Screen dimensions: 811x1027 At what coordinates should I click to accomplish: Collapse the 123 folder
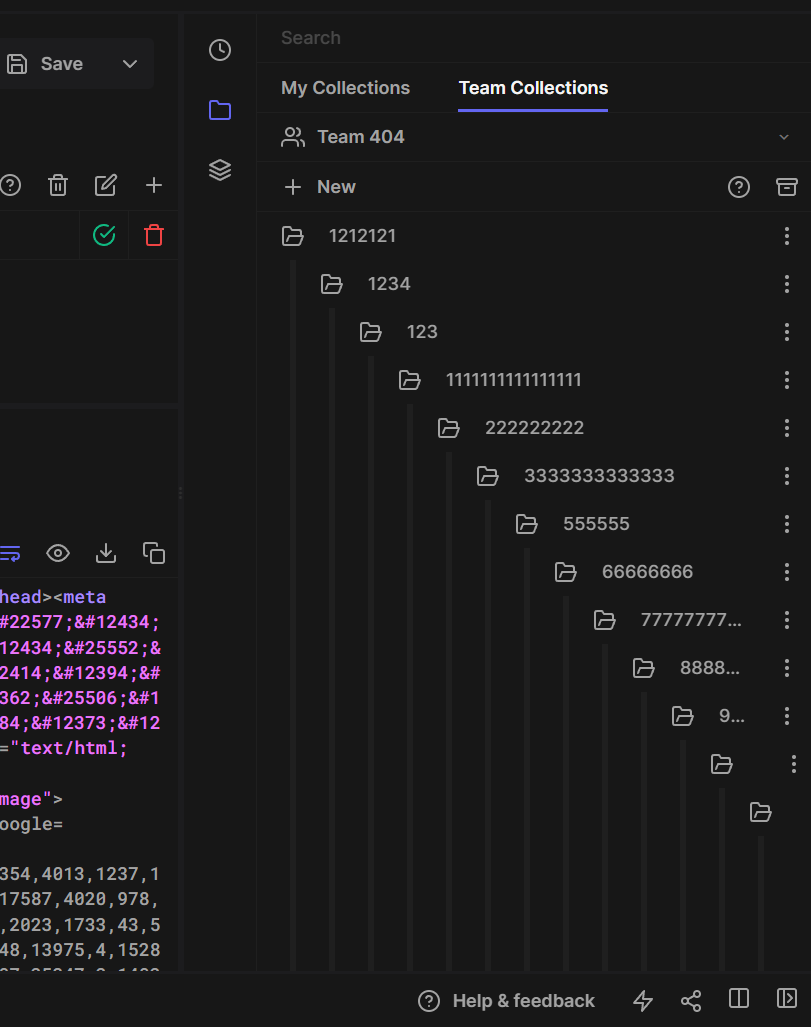(x=371, y=332)
